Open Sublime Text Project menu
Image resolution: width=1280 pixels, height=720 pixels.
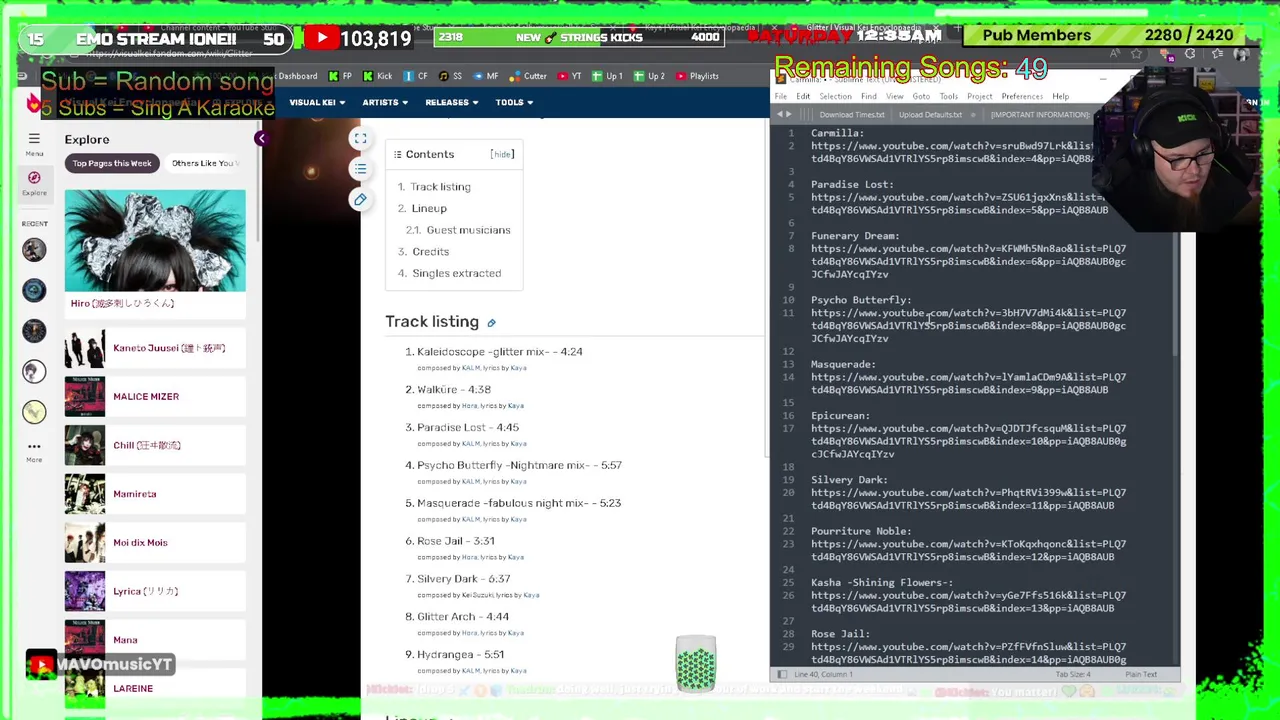pos(979,97)
